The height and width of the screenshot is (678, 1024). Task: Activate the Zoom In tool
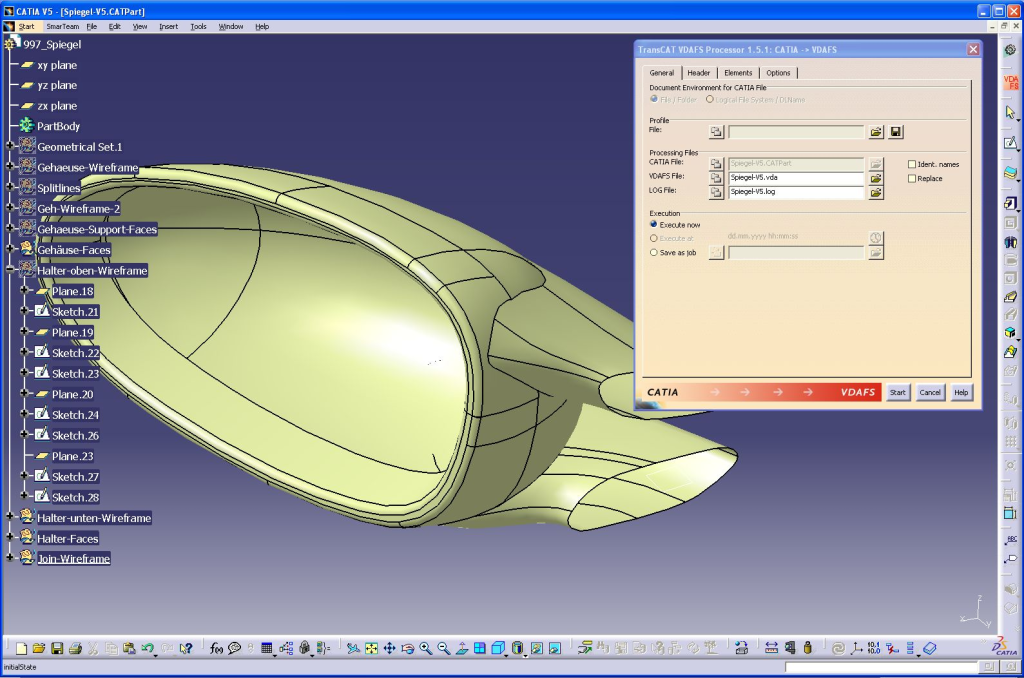tap(426, 649)
